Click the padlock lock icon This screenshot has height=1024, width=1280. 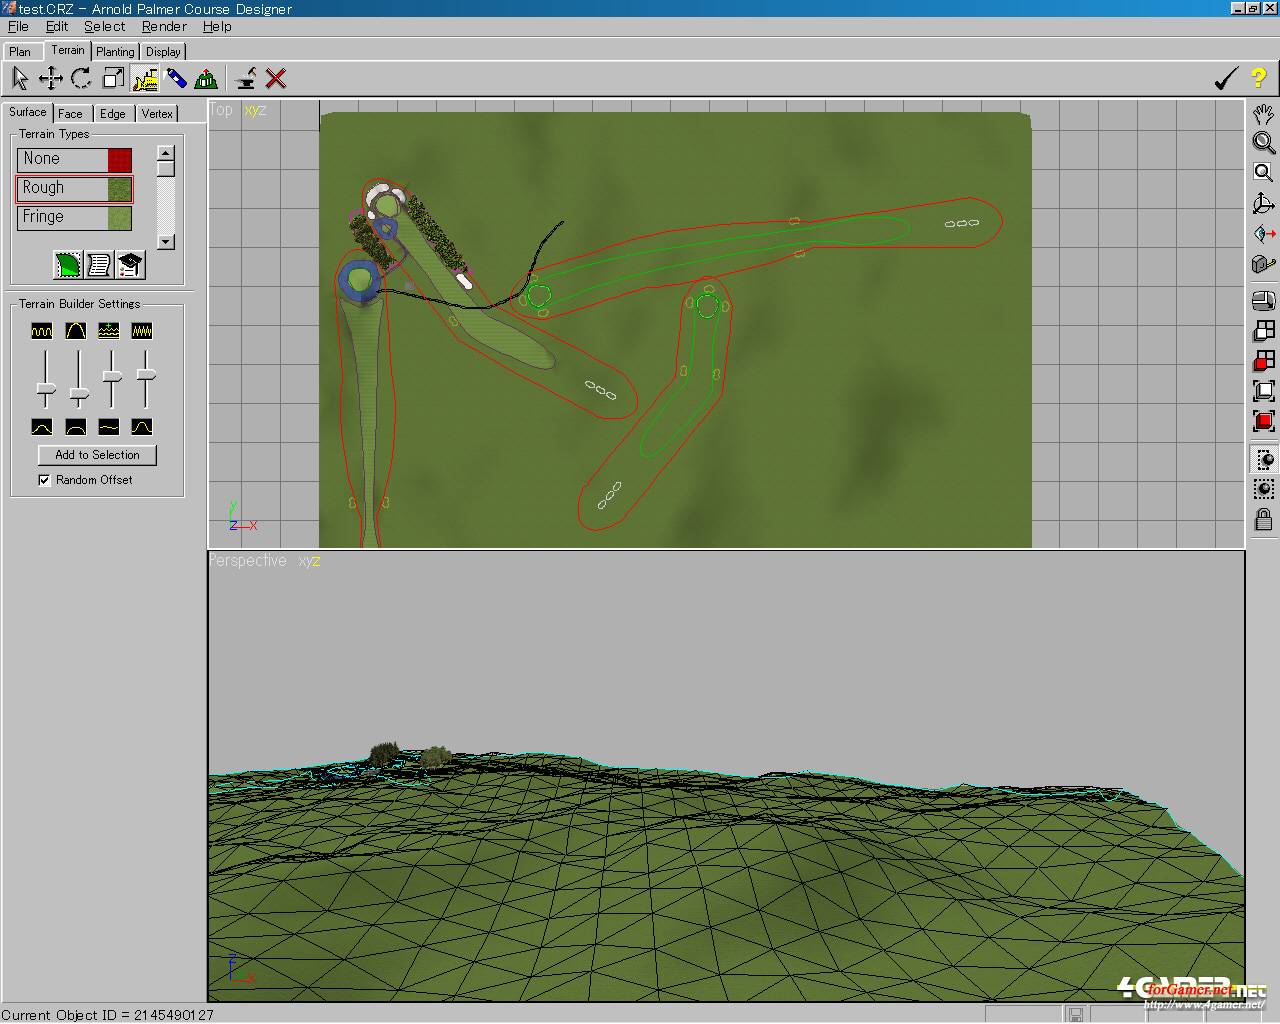click(x=1263, y=520)
